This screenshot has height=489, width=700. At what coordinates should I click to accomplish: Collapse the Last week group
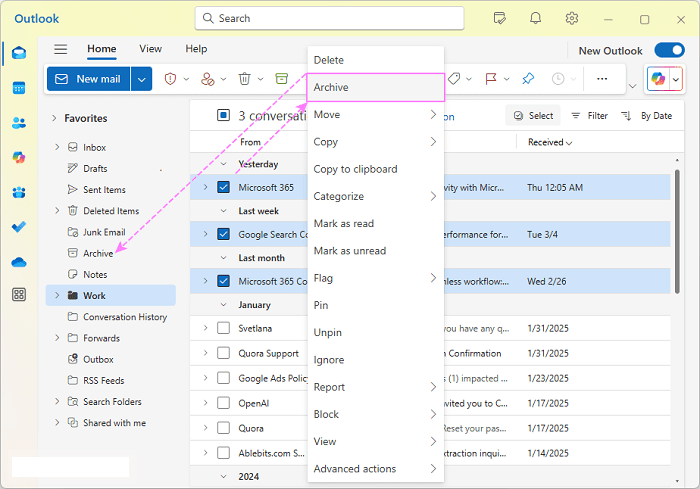[224, 211]
